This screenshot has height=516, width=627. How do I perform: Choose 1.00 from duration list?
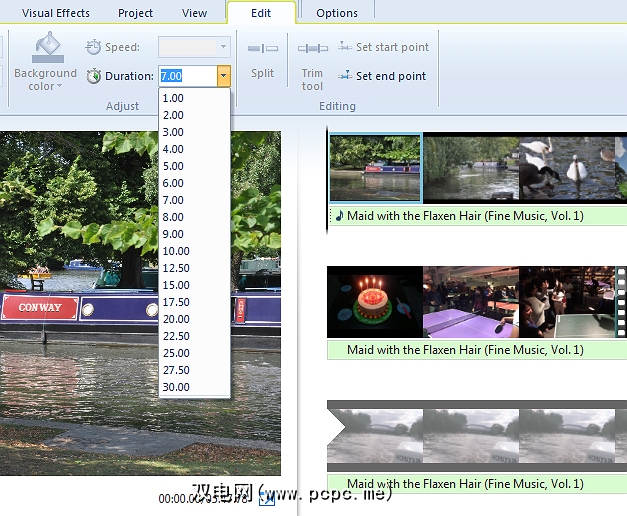pos(194,98)
